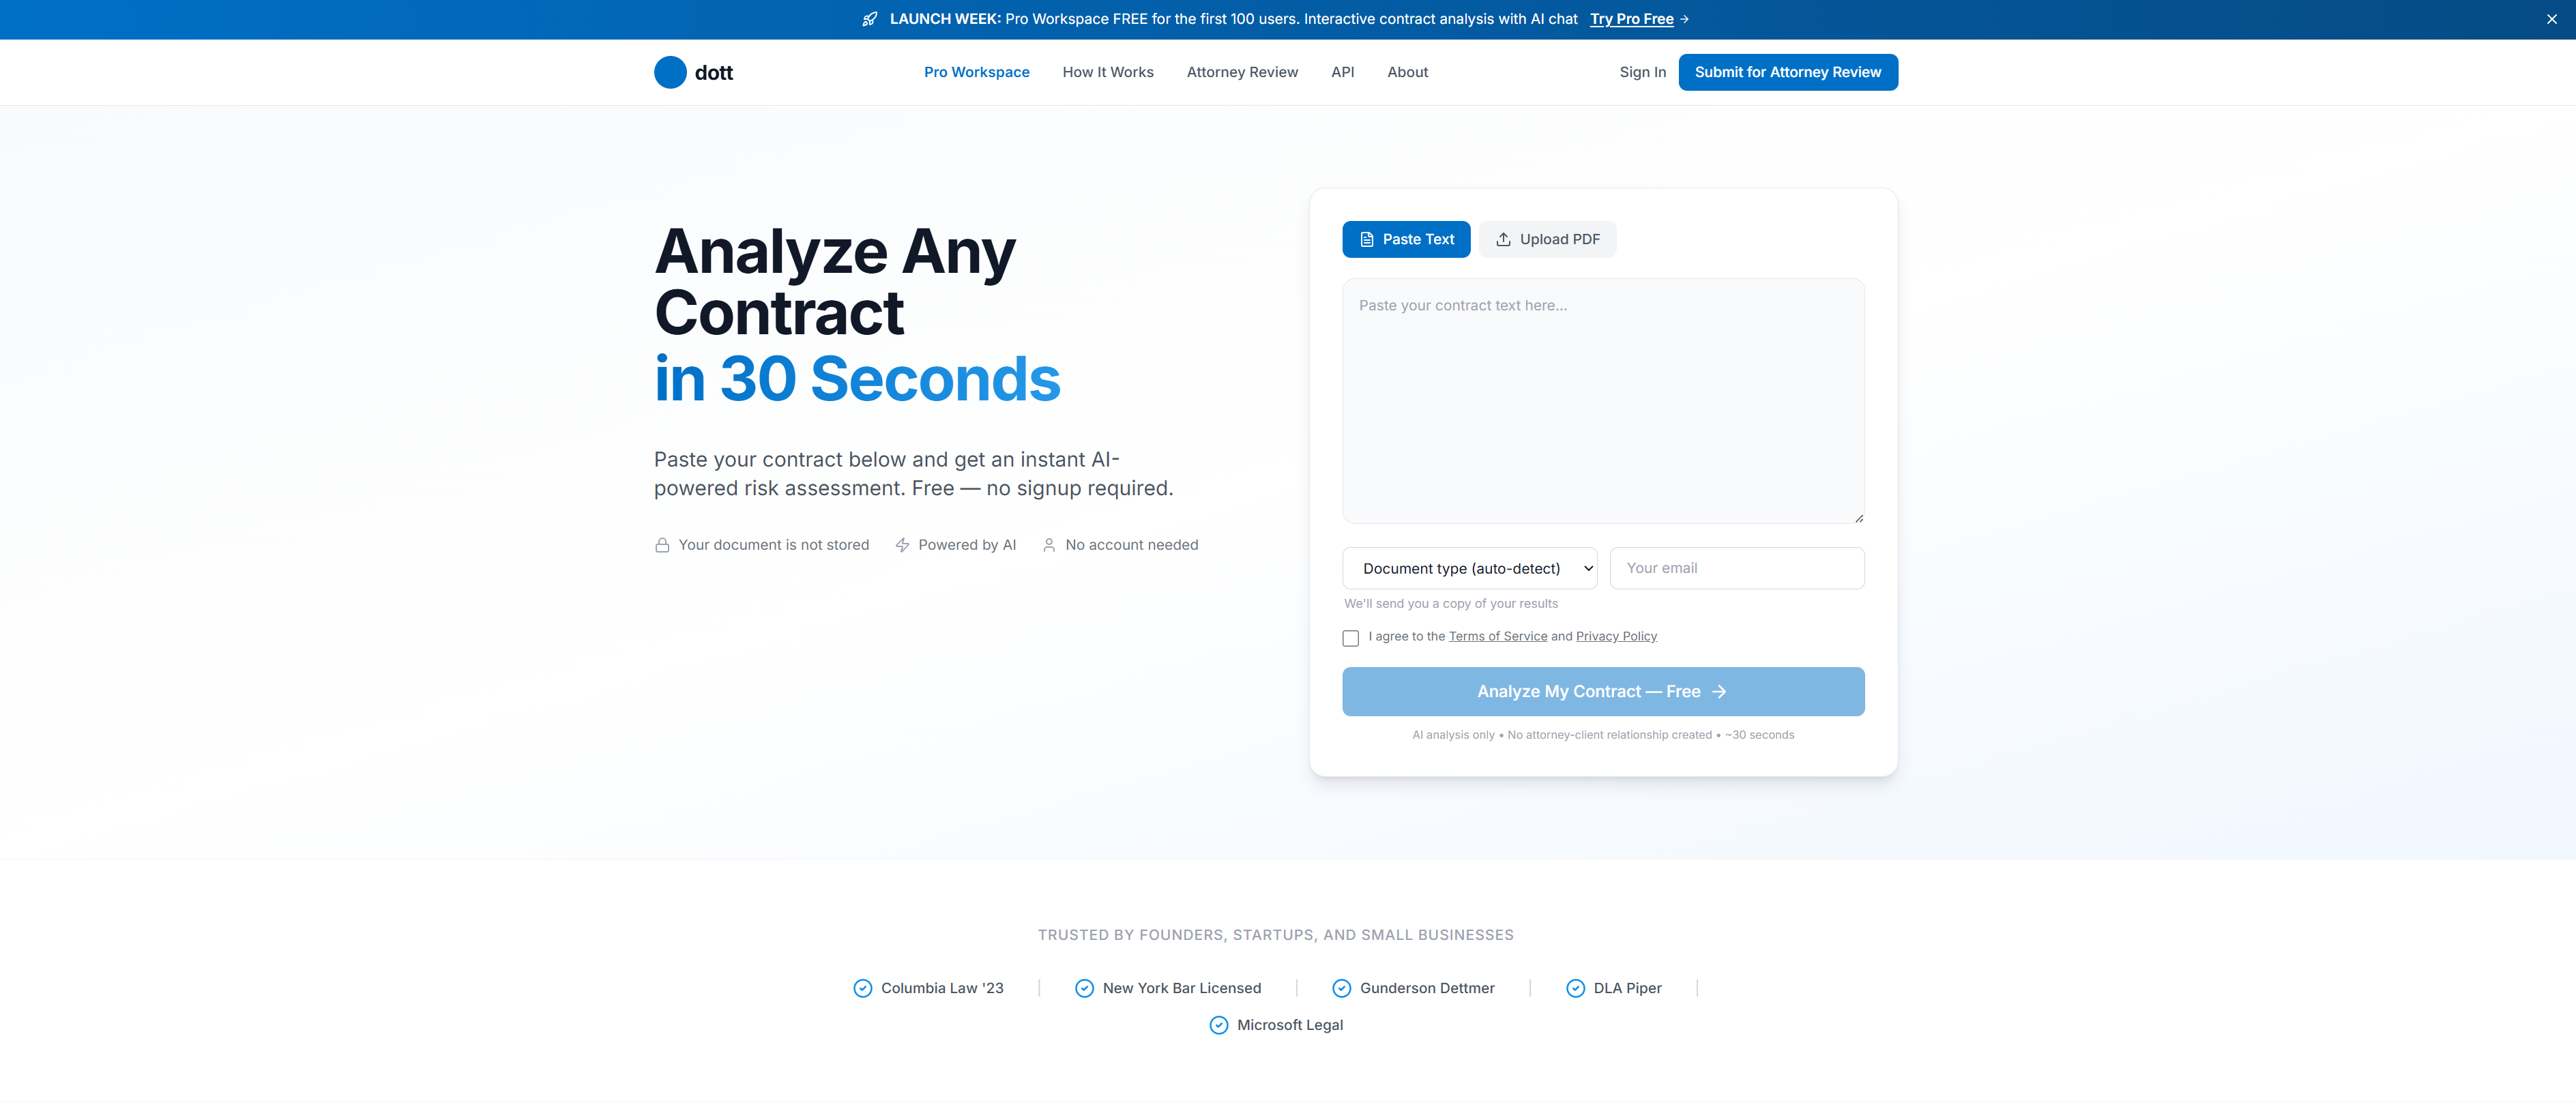Click the checkmark icon beside DLA Piper

[1575, 988]
